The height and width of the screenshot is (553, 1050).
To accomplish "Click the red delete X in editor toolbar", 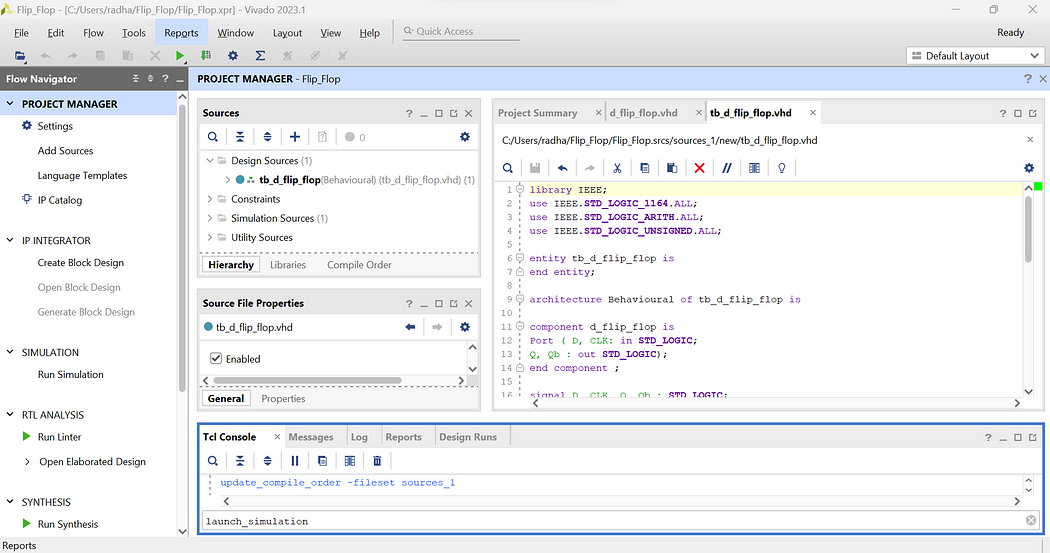I will (699, 168).
